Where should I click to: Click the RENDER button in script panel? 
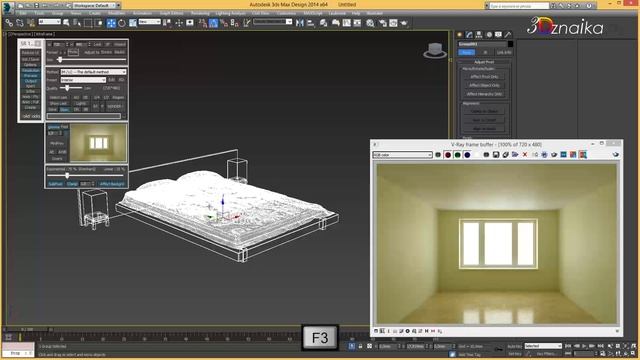(115, 106)
